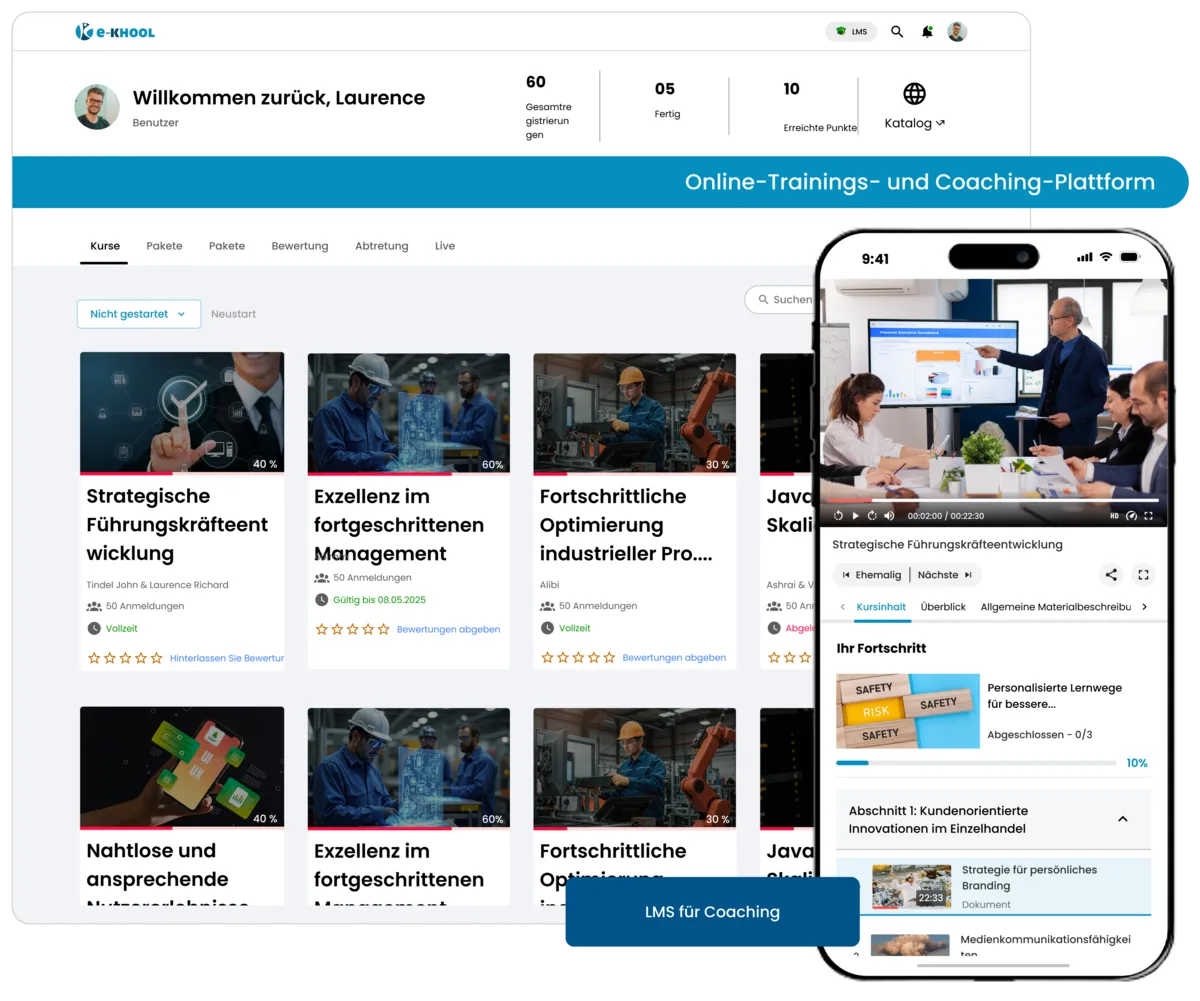Open the Nicht gestartet filter dropdown
The height and width of the screenshot is (1001, 1200).
click(x=139, y=313)
